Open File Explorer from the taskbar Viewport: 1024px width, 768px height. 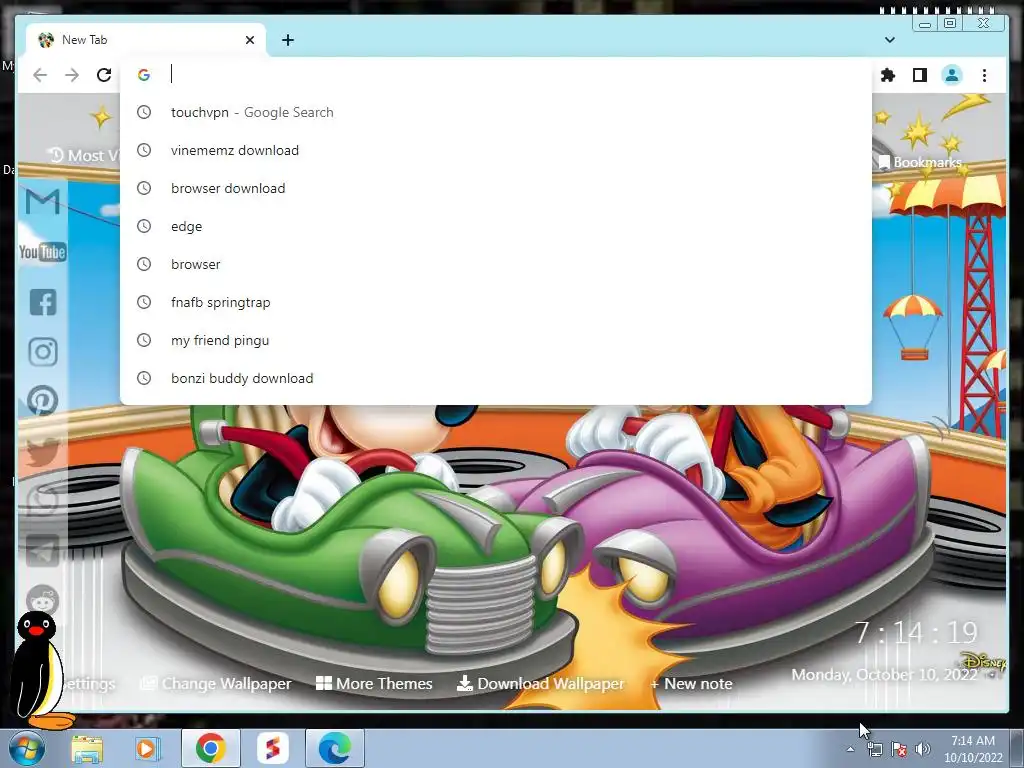pos(87,748)
